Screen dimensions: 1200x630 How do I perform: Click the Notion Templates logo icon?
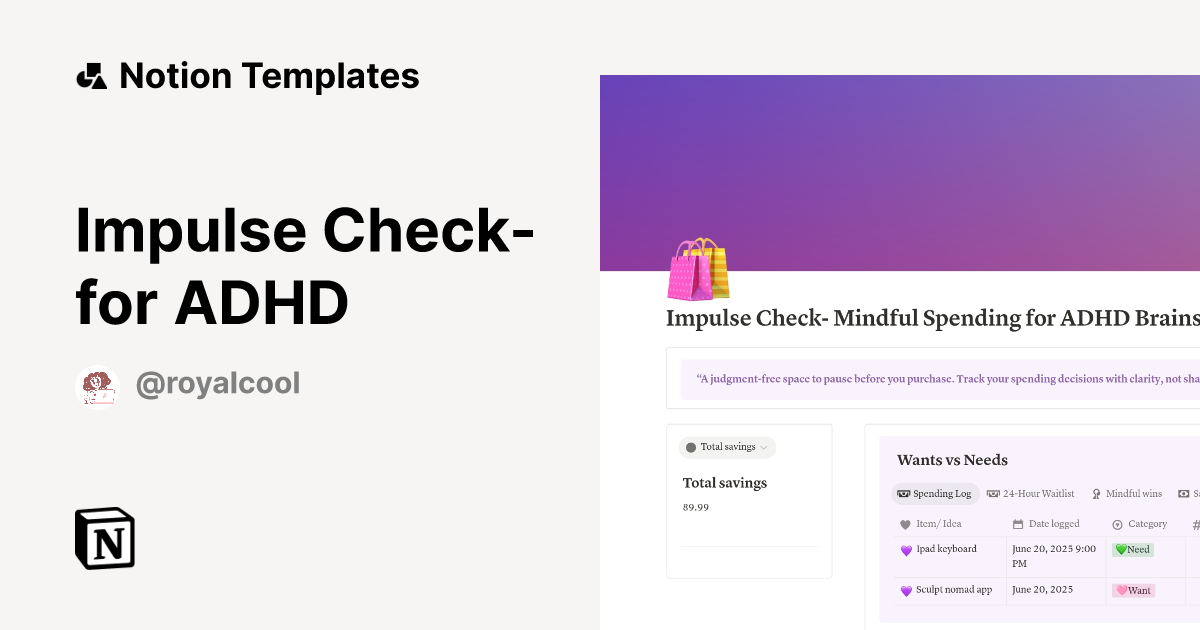point(91,74)
